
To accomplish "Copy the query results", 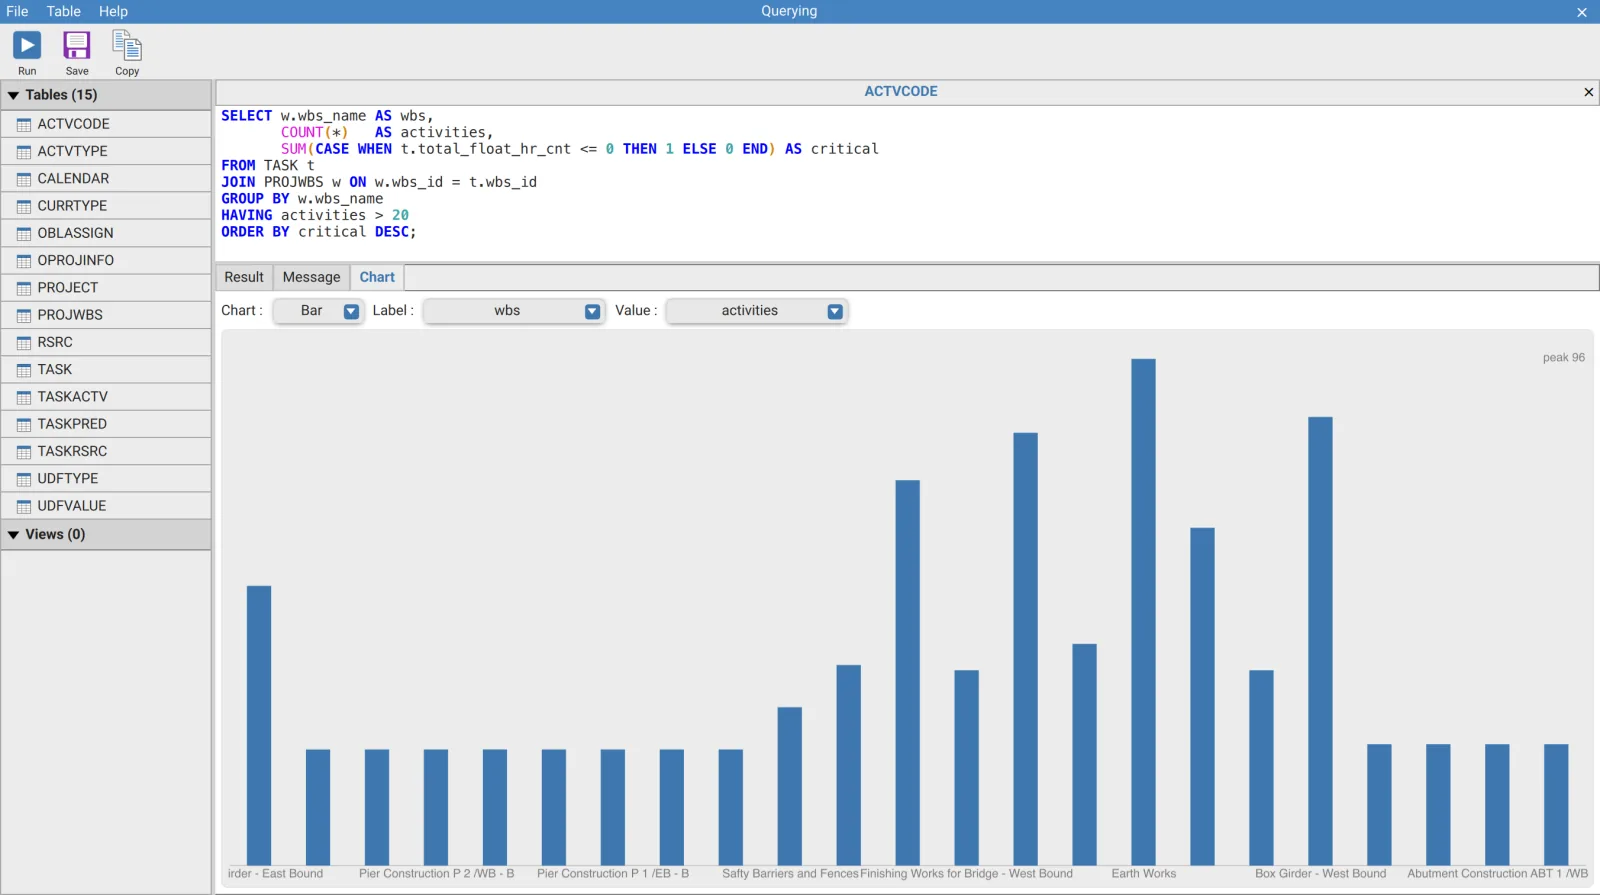I will point(127,53).
